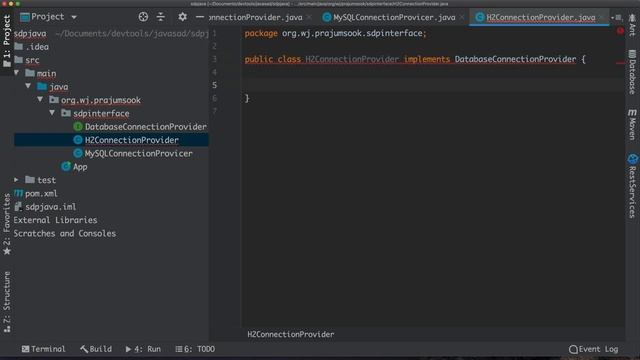Open the pom.xml file

(x=36, y=193)
